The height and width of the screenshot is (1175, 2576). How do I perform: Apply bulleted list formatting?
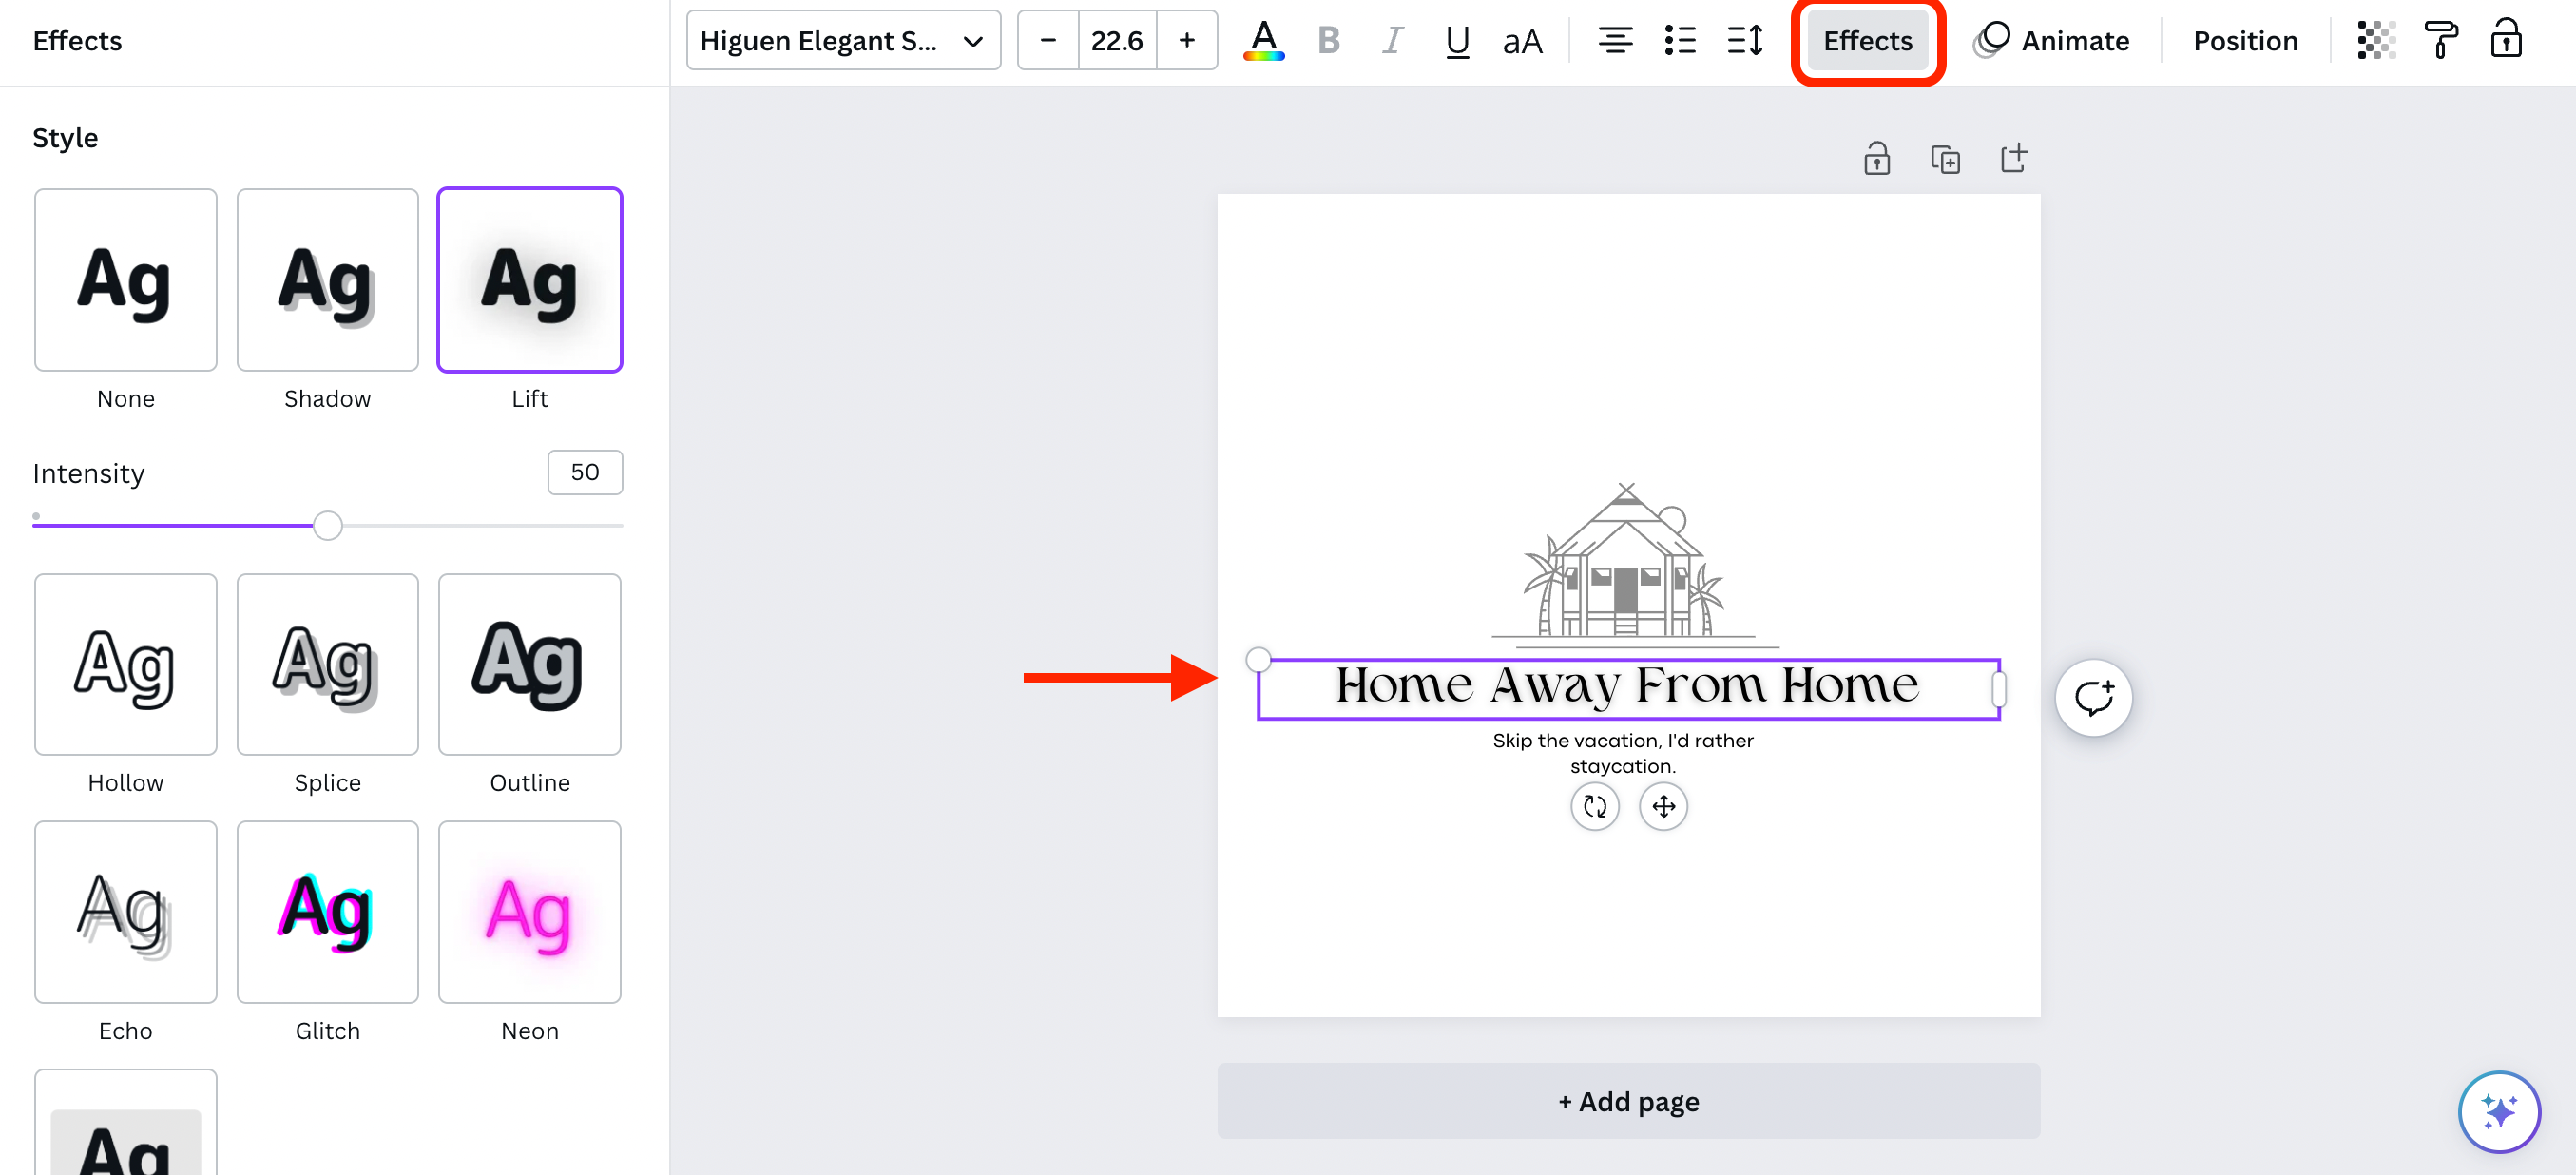[1680, 40]
